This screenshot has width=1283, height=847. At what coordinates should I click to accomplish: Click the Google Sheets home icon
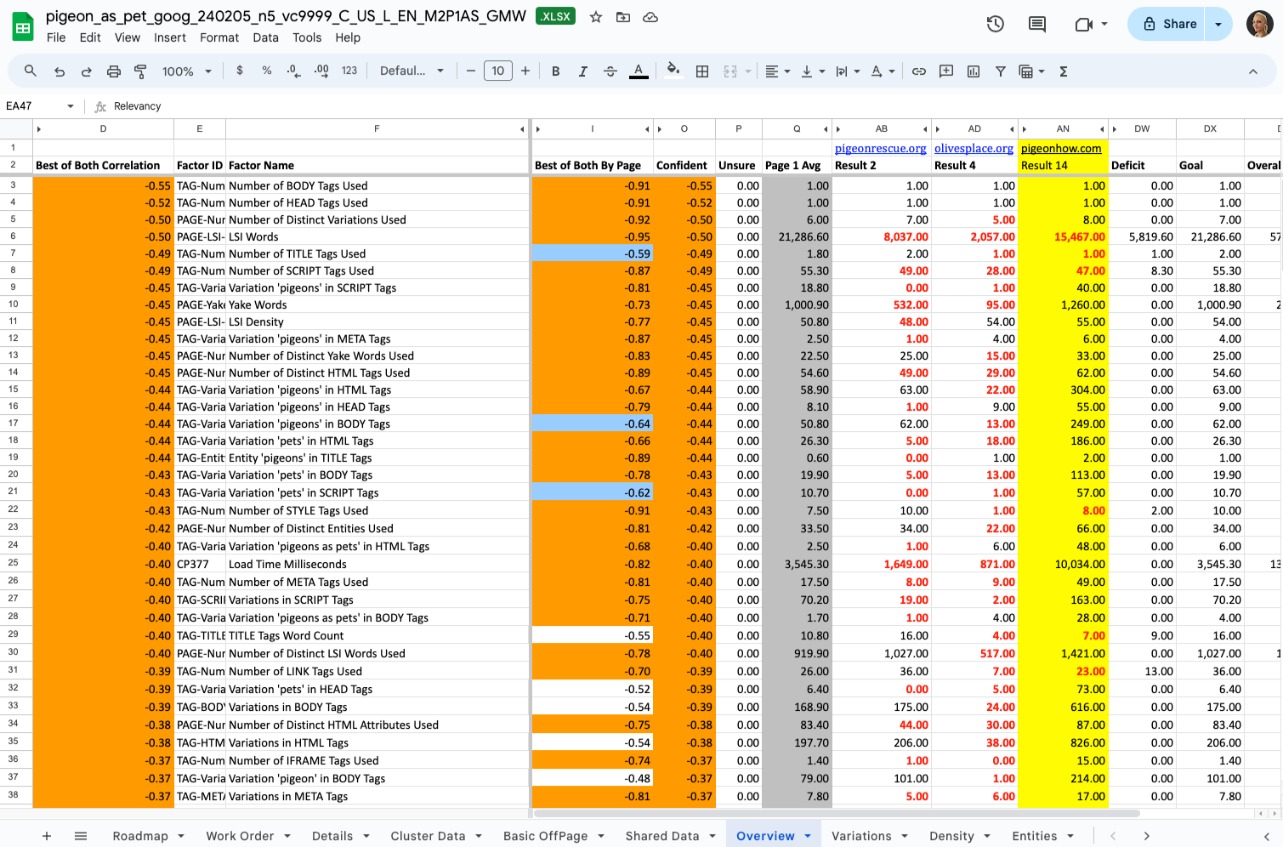click(x=22, y=27)
